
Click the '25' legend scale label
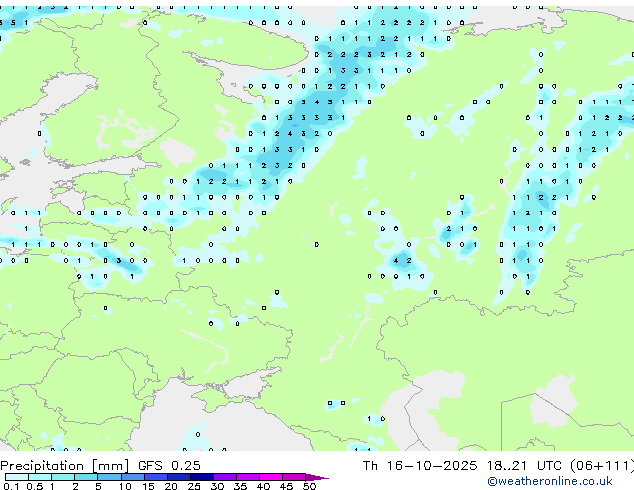click(x=194, y=486)
